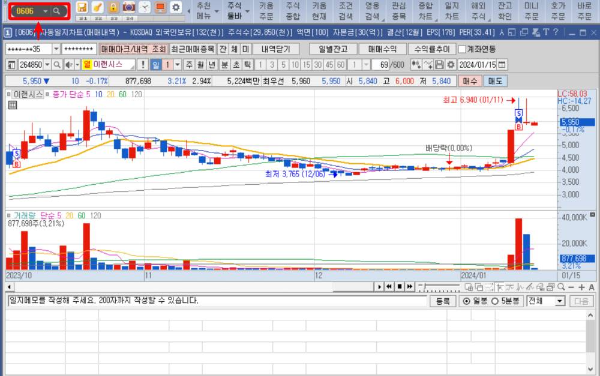
Task: Click the 매매마크/내역 조회 button
Action: [x=133, y=49]
